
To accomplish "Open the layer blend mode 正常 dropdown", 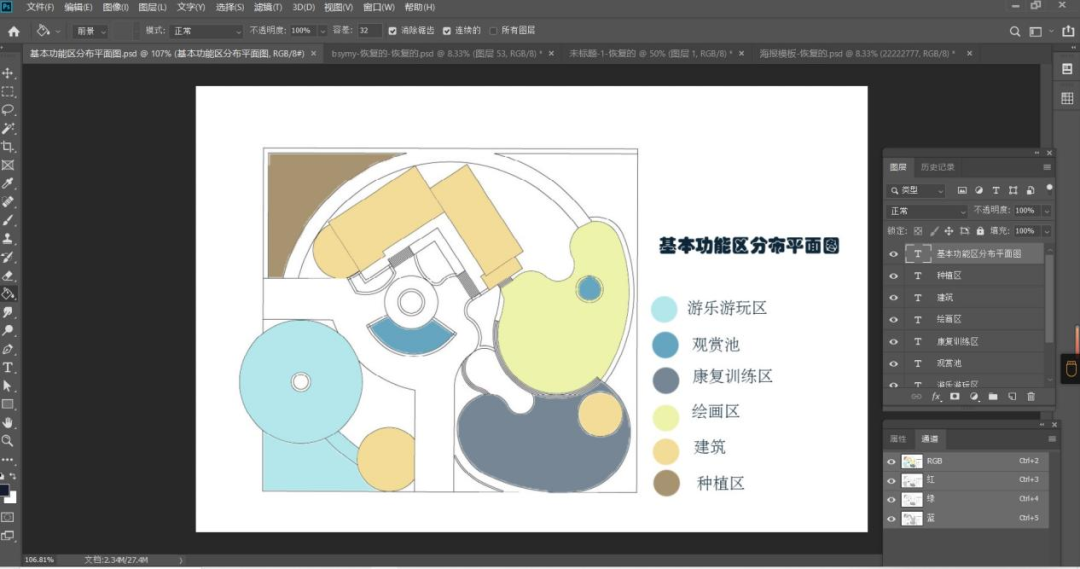I will click(927, 211).
